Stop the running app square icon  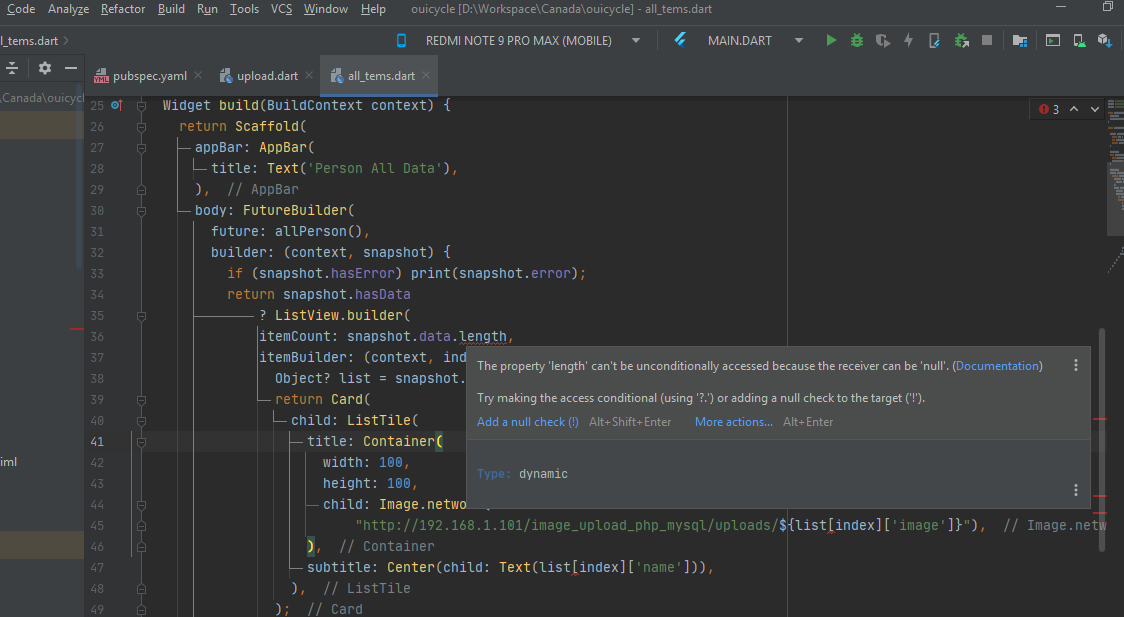[987, 40]
